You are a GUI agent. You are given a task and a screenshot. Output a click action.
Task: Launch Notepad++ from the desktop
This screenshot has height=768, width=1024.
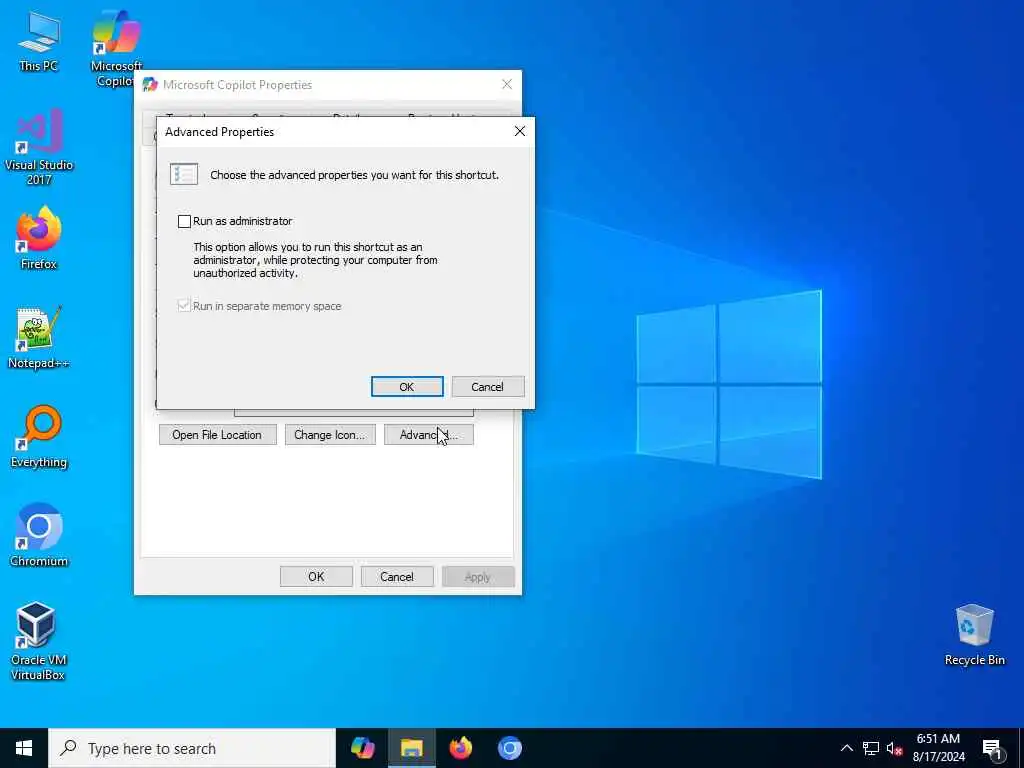(39, 338)
